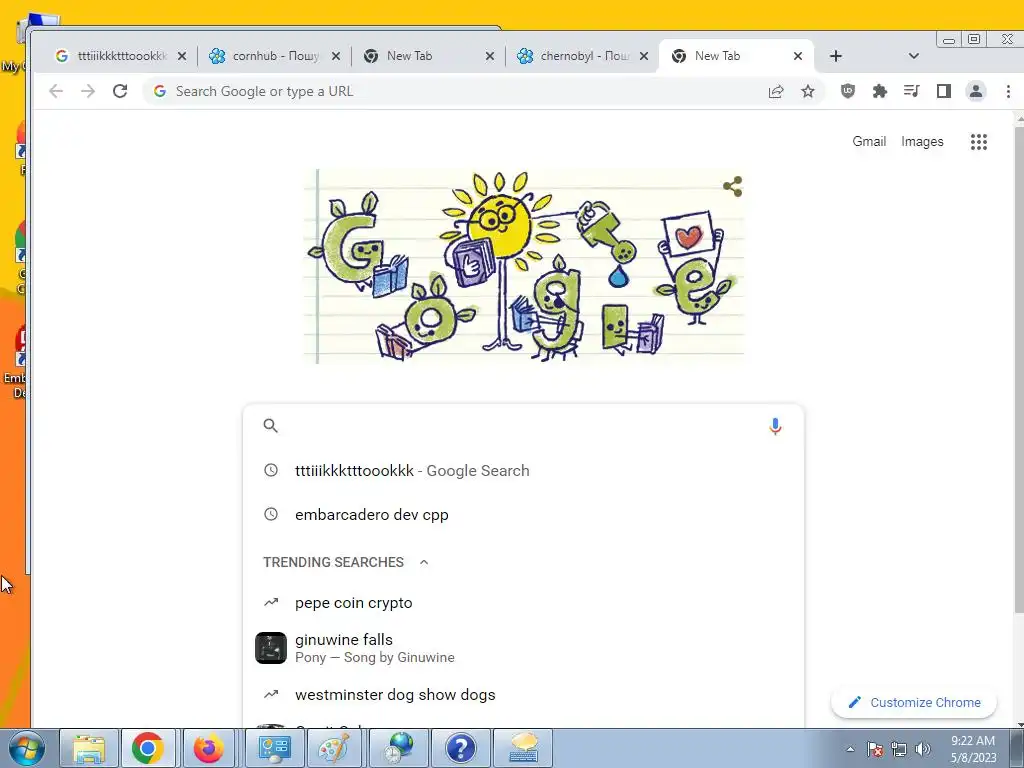The height and width of the screenshot is (768, 1024).
Task: Close the cornhub tab
Action: pos(336,56)
